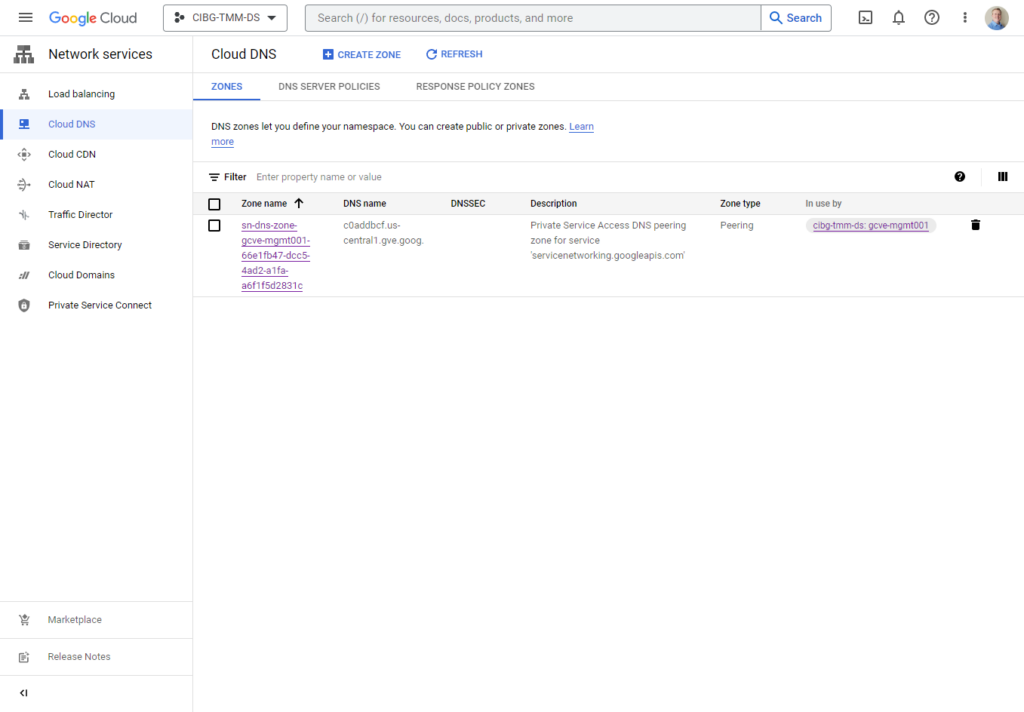Click the Cloud CDN sidebar icon
Screen dimensions: 1024x712
pos(24,154)
